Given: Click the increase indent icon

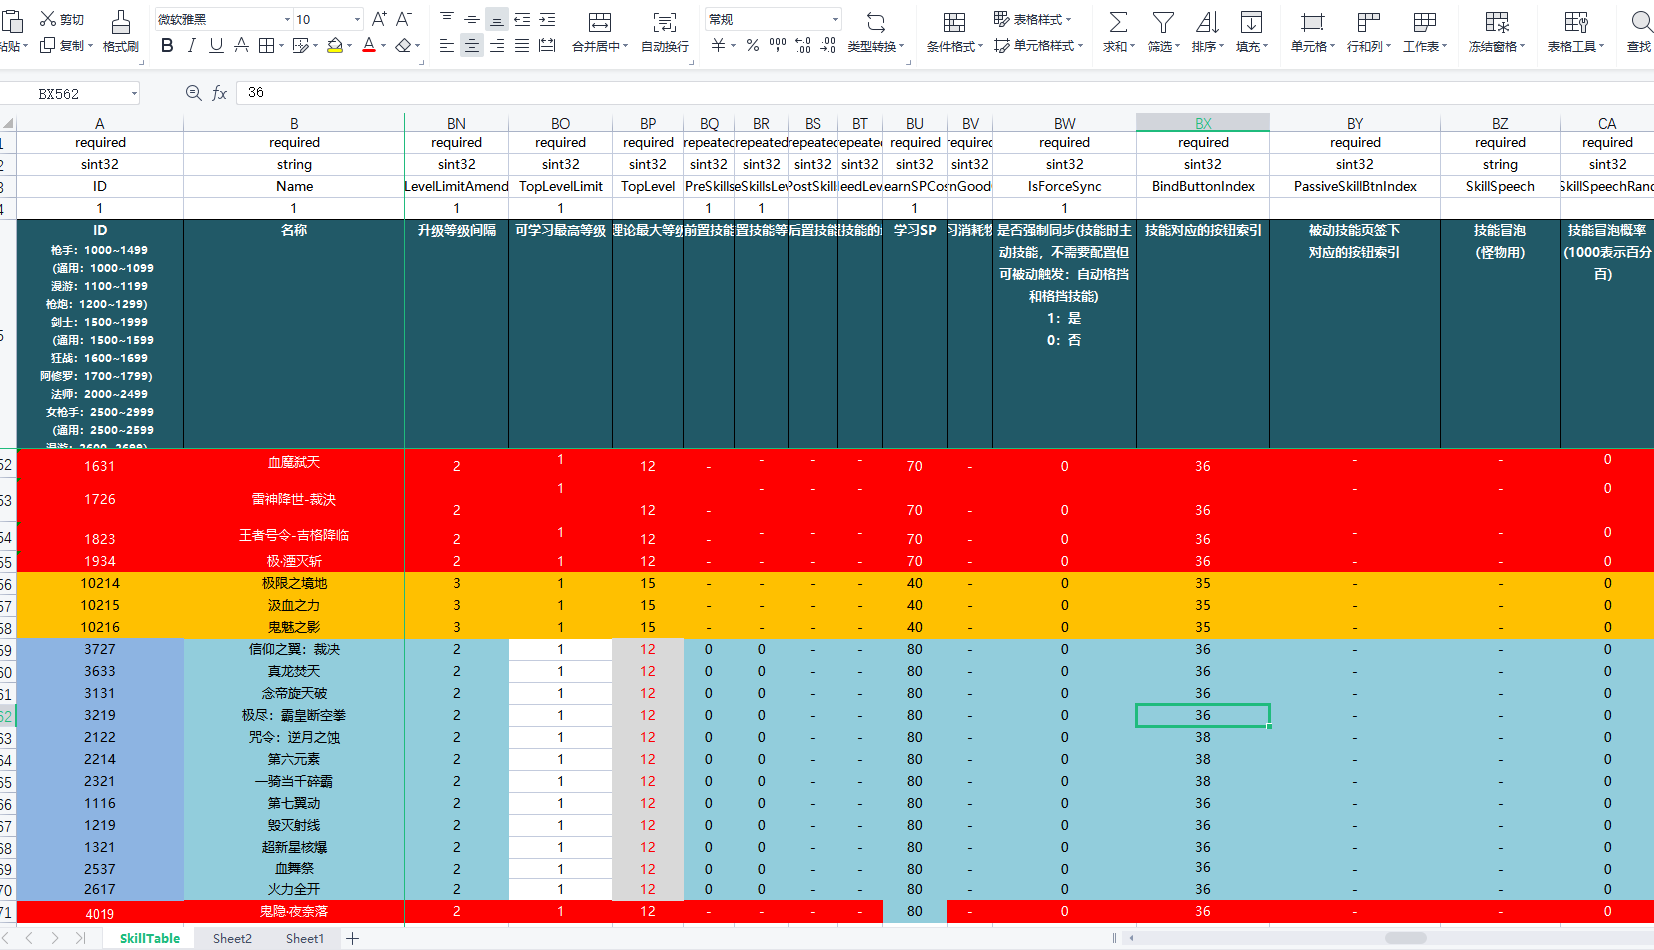Looking at the screenshot, I should coord(547,19).
